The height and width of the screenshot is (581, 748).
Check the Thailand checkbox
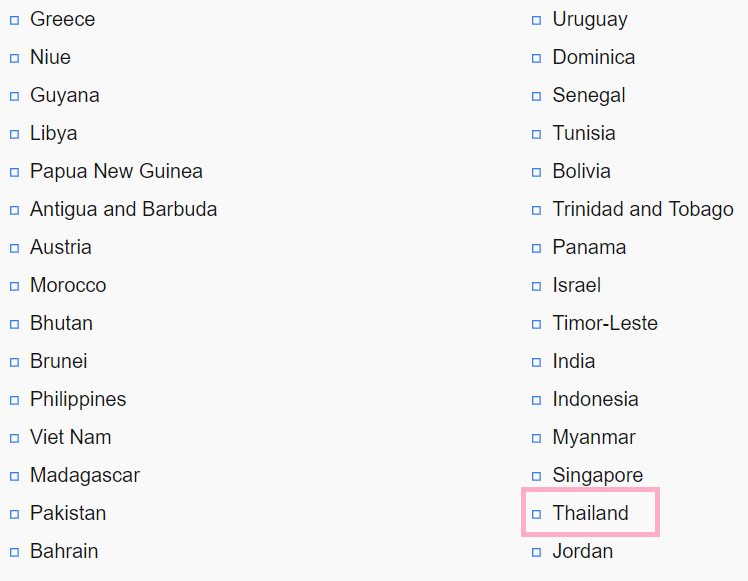pyautogui.click(x=537, y=514)
